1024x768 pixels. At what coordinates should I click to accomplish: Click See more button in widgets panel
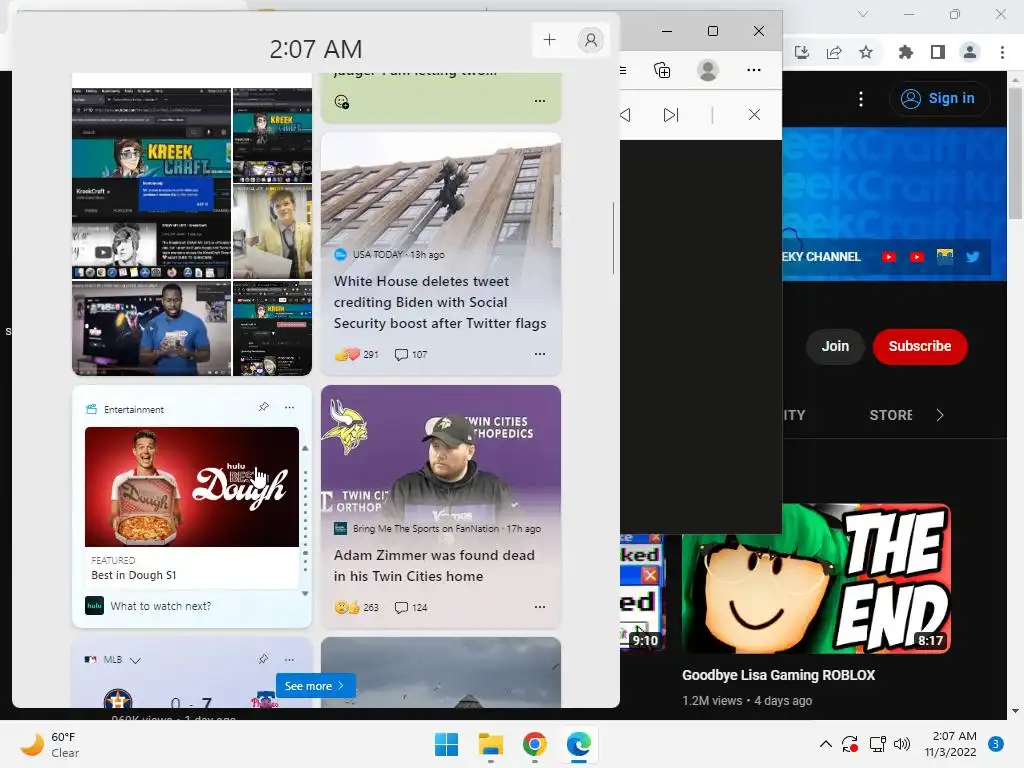pos(315,686)
